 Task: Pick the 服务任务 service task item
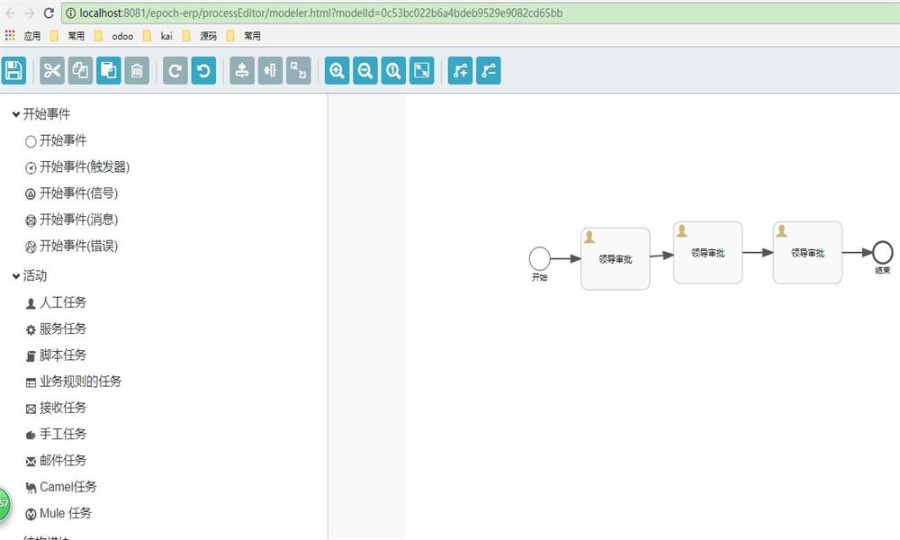56,329
